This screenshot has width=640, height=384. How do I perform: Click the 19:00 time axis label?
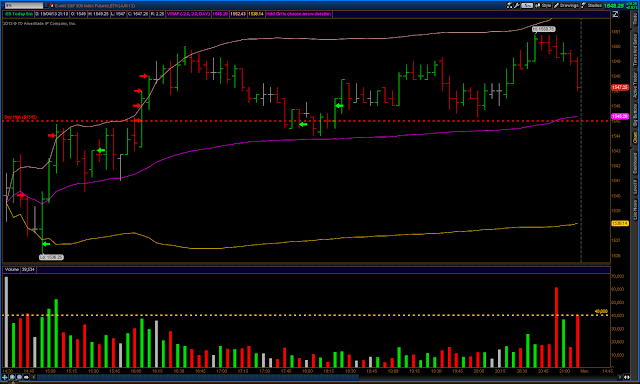click(x=393, y=371)
